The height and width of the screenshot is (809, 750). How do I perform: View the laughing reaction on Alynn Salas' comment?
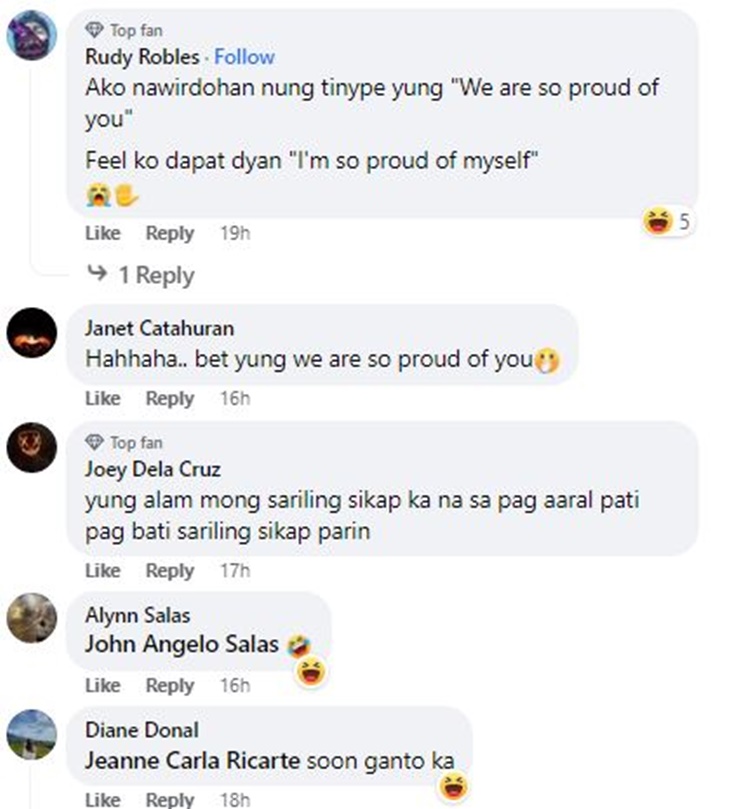pyautogui.click(x=313, y=671)
